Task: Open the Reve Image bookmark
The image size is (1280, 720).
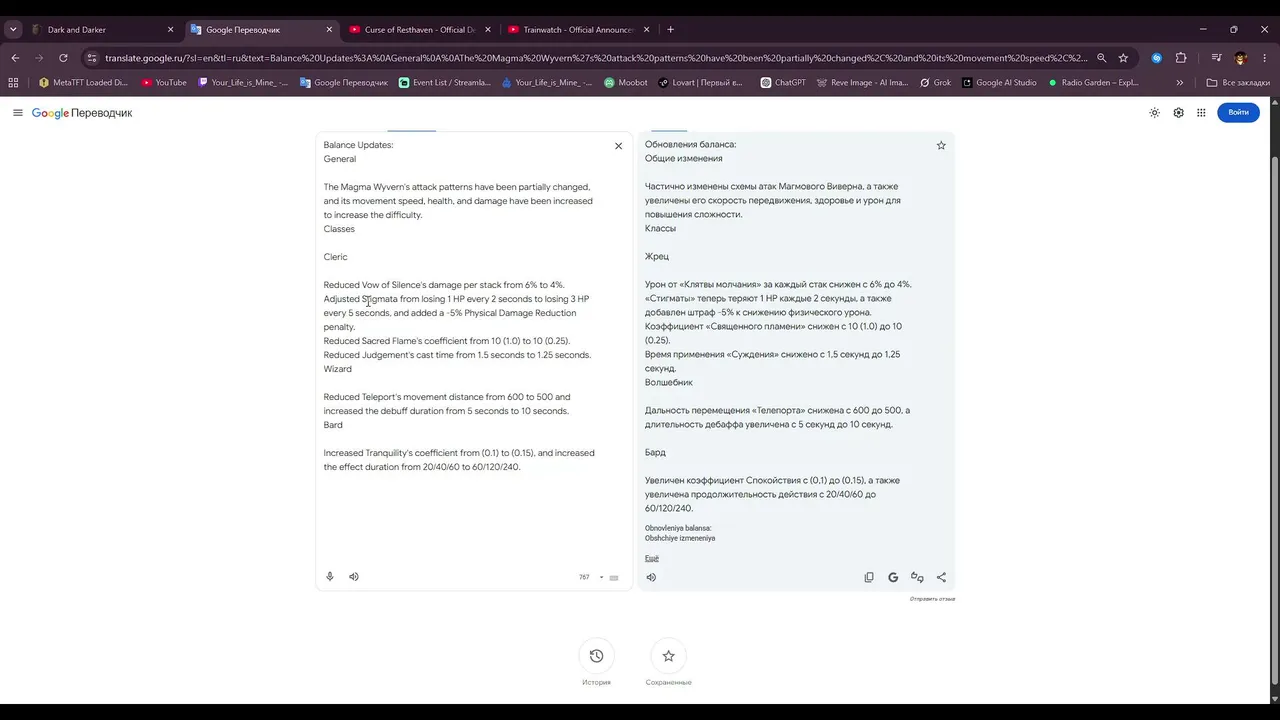Action: (x=862, y=83)
